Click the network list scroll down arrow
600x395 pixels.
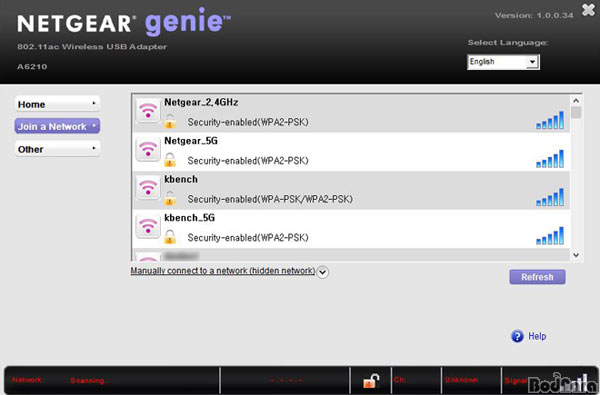coord(576,255)
